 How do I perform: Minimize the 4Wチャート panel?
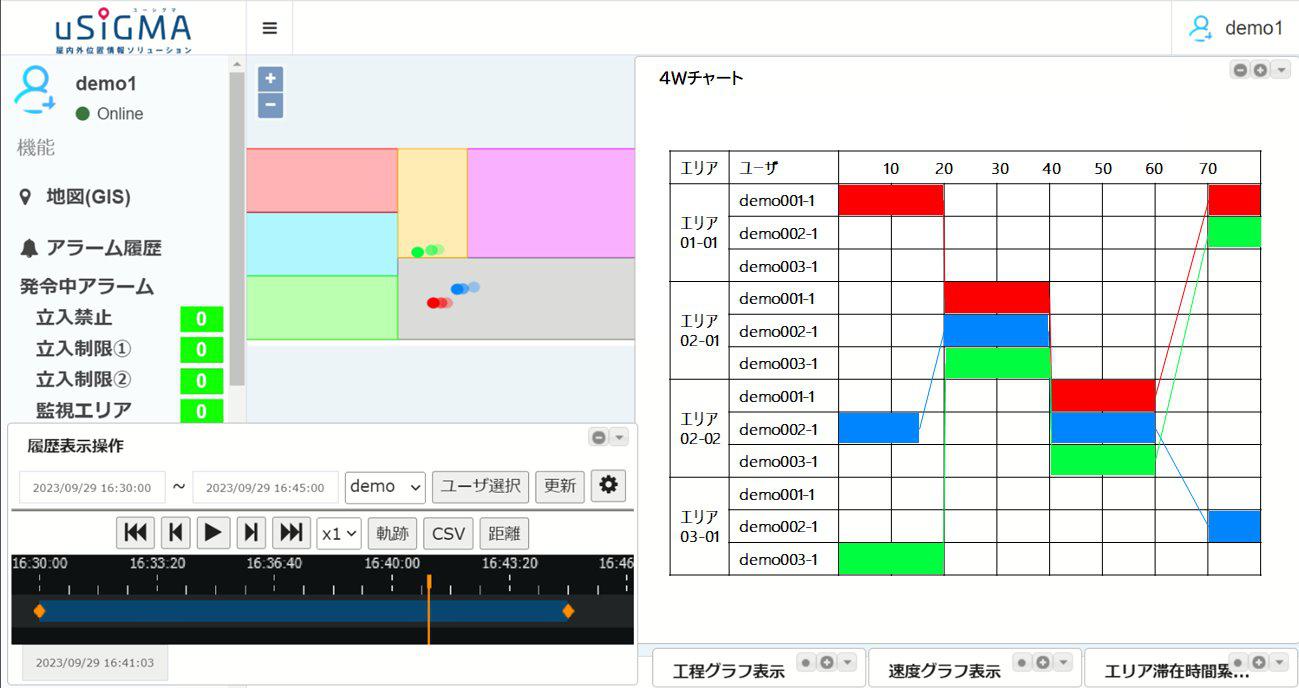pos(1240,70)
